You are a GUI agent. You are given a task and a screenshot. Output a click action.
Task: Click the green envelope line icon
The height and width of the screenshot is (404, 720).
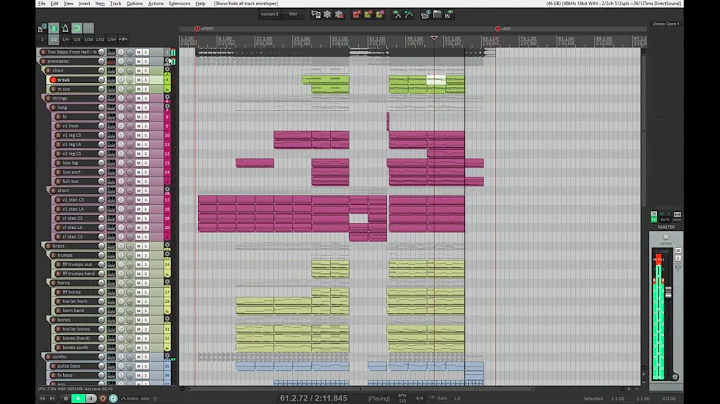408,14
